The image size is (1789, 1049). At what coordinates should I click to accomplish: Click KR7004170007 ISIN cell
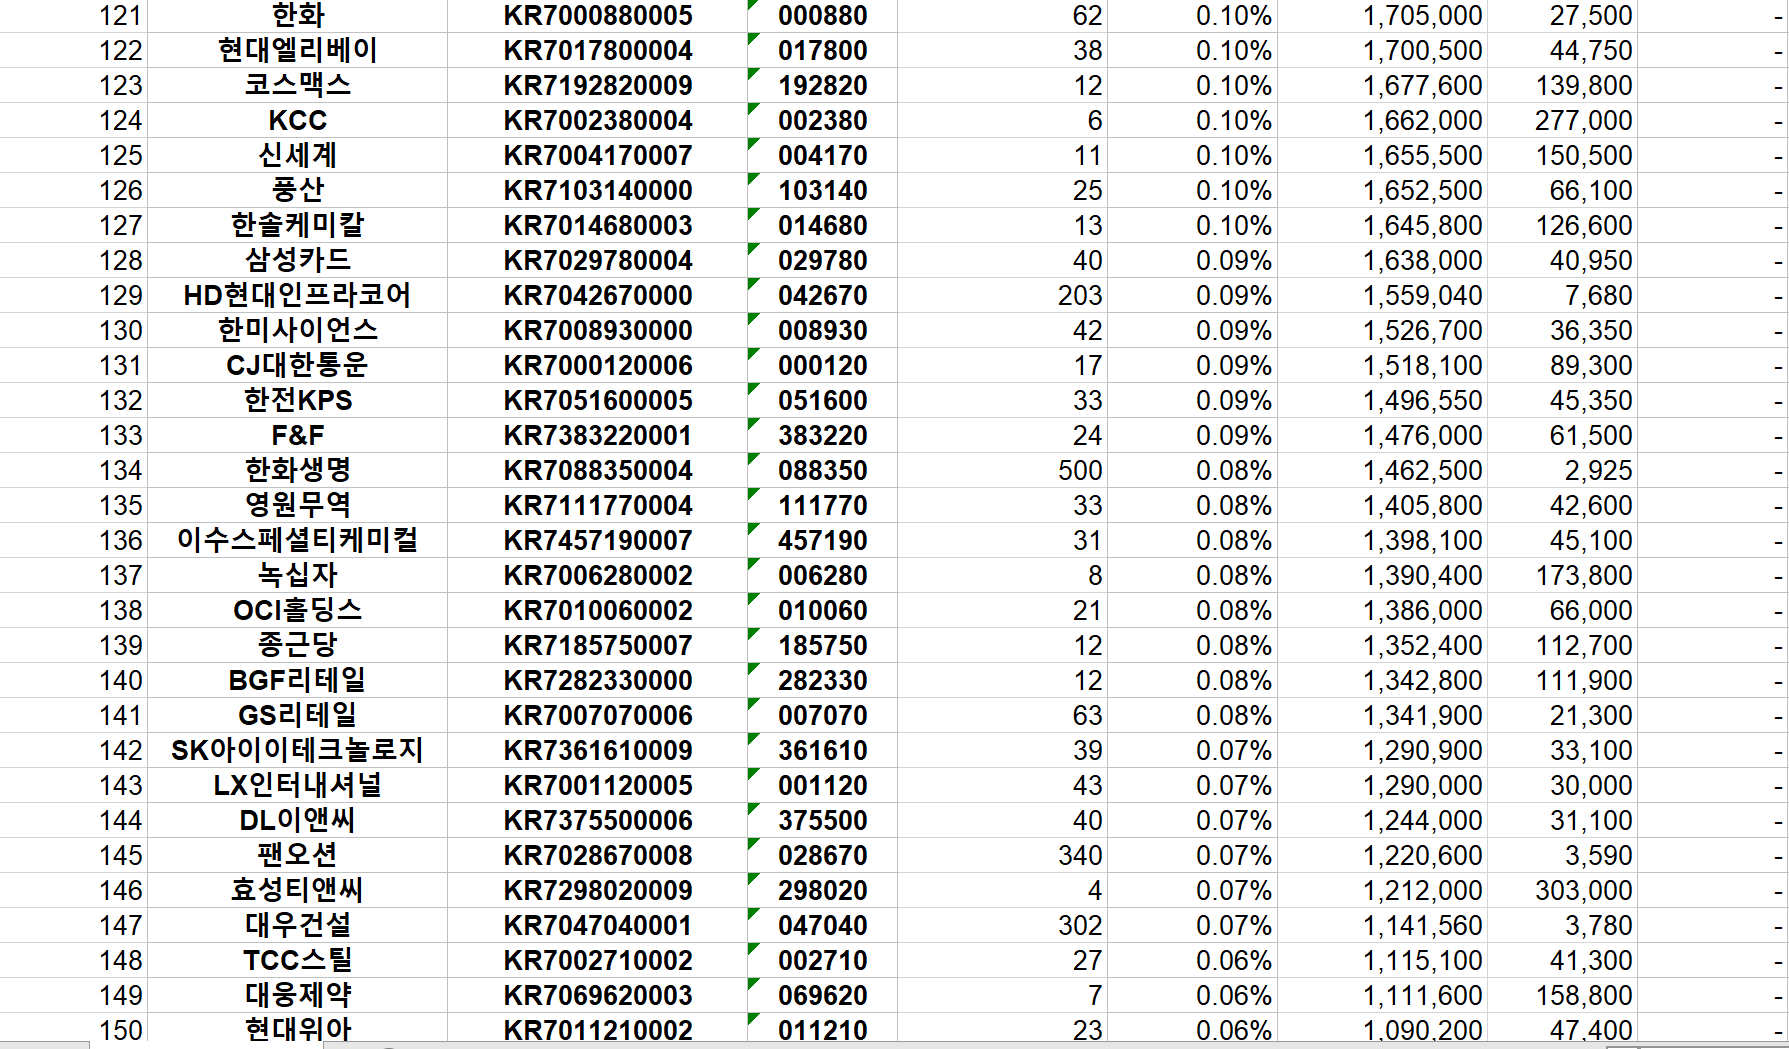(x=598, y=156)
